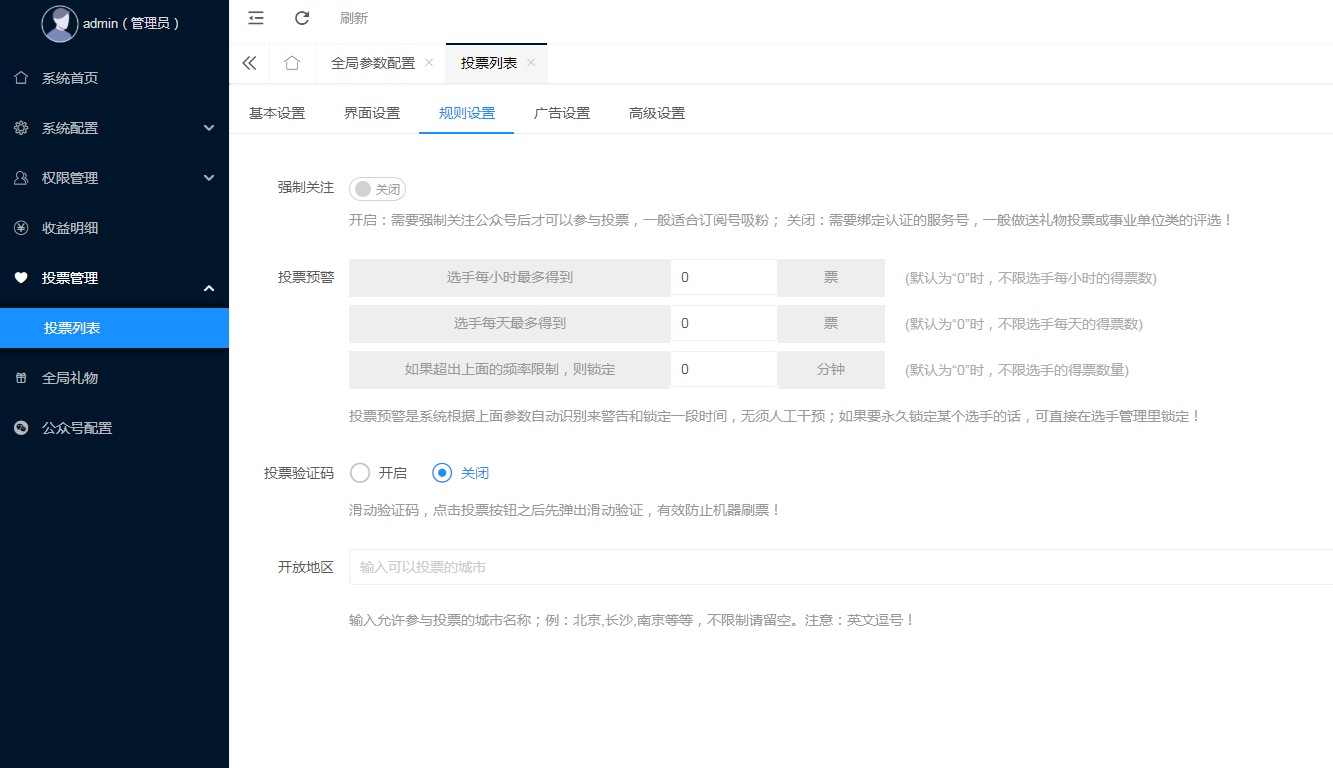Image resolution: width=1333 pixels, height=768 pixels.
Task: Switch to 广告设置 tab
Action: 562,113
